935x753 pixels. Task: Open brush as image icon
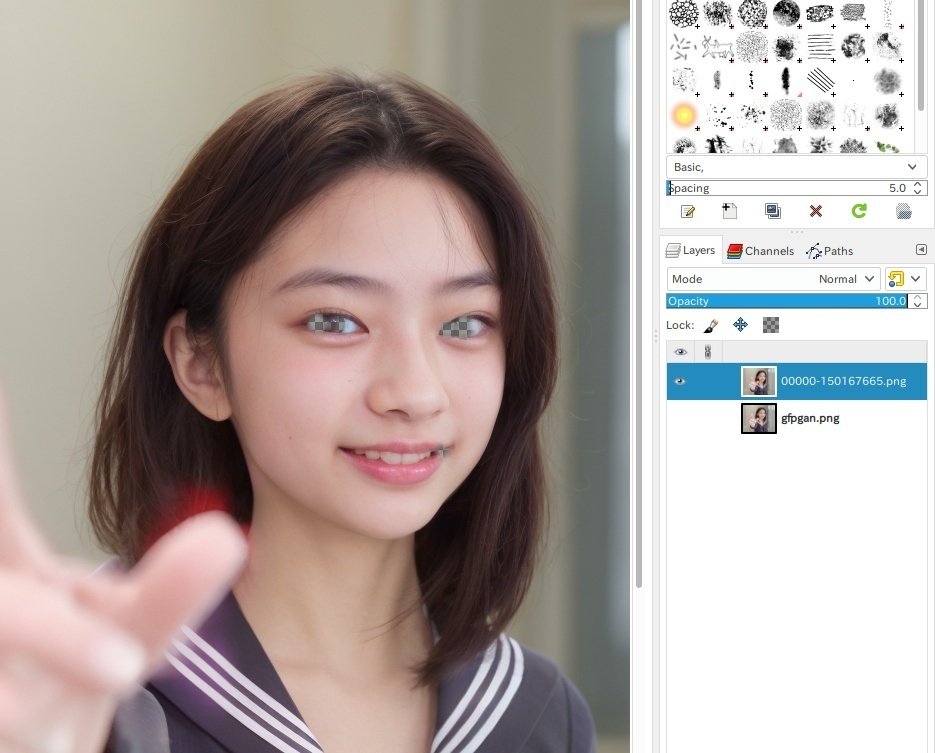(903, 211)
